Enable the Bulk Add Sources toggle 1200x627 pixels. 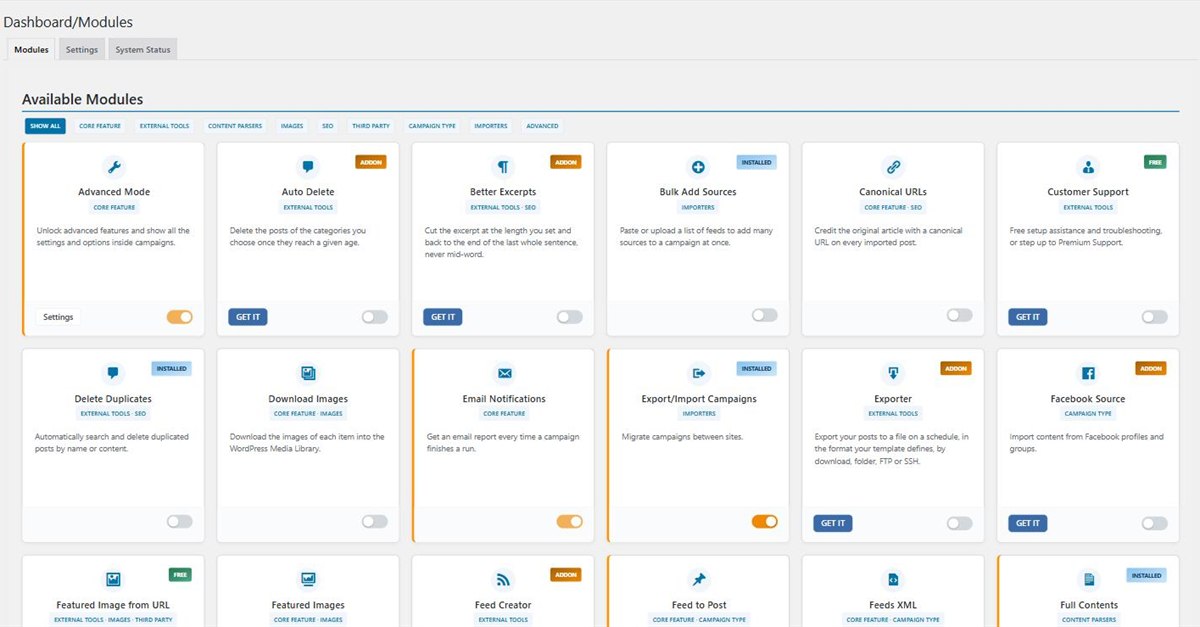(x=764, y=315)
